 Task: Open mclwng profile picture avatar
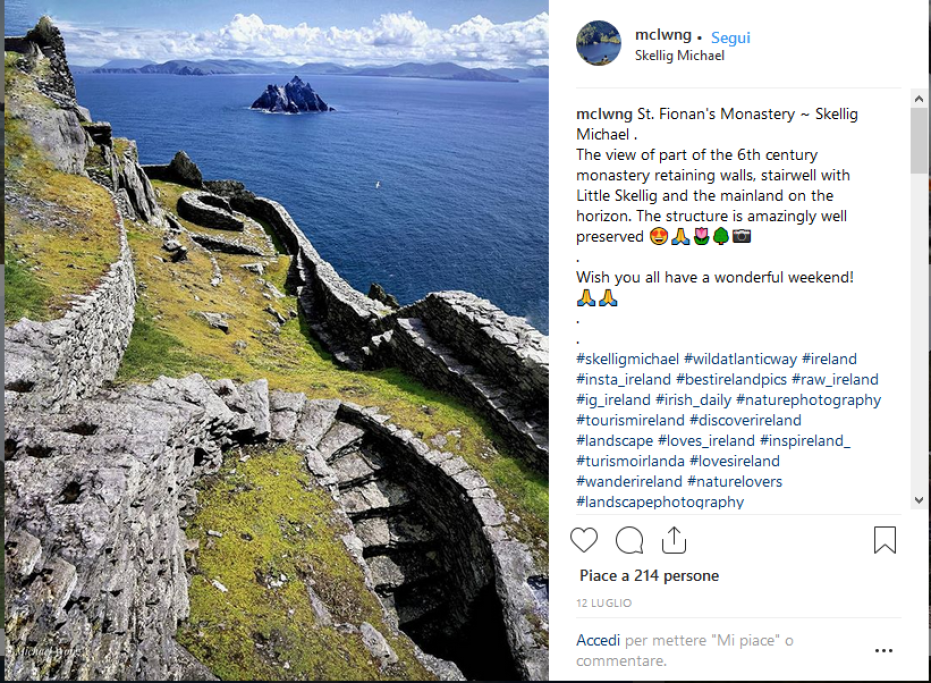pos(598,43)
